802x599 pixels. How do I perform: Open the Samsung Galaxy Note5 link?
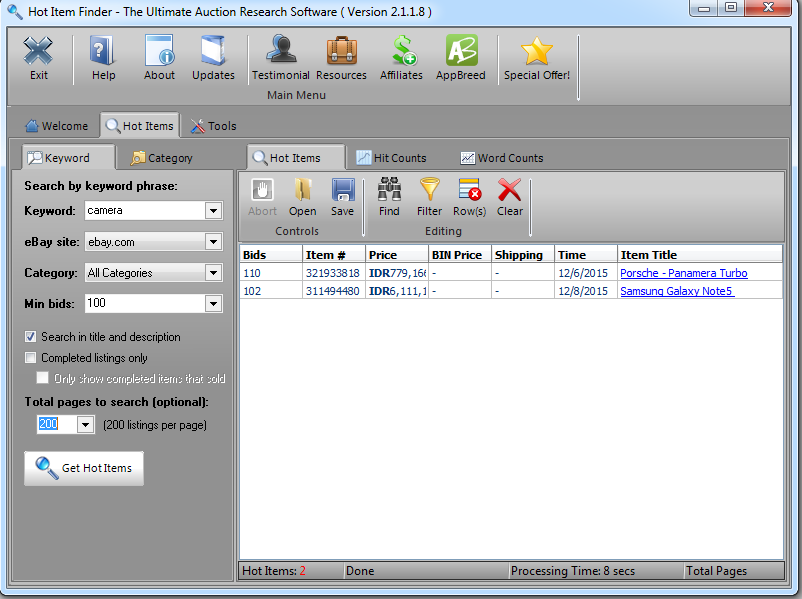pos(676,291)
